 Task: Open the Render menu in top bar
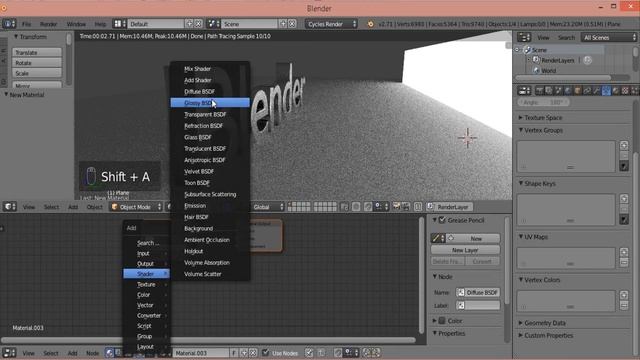point(48,24)
